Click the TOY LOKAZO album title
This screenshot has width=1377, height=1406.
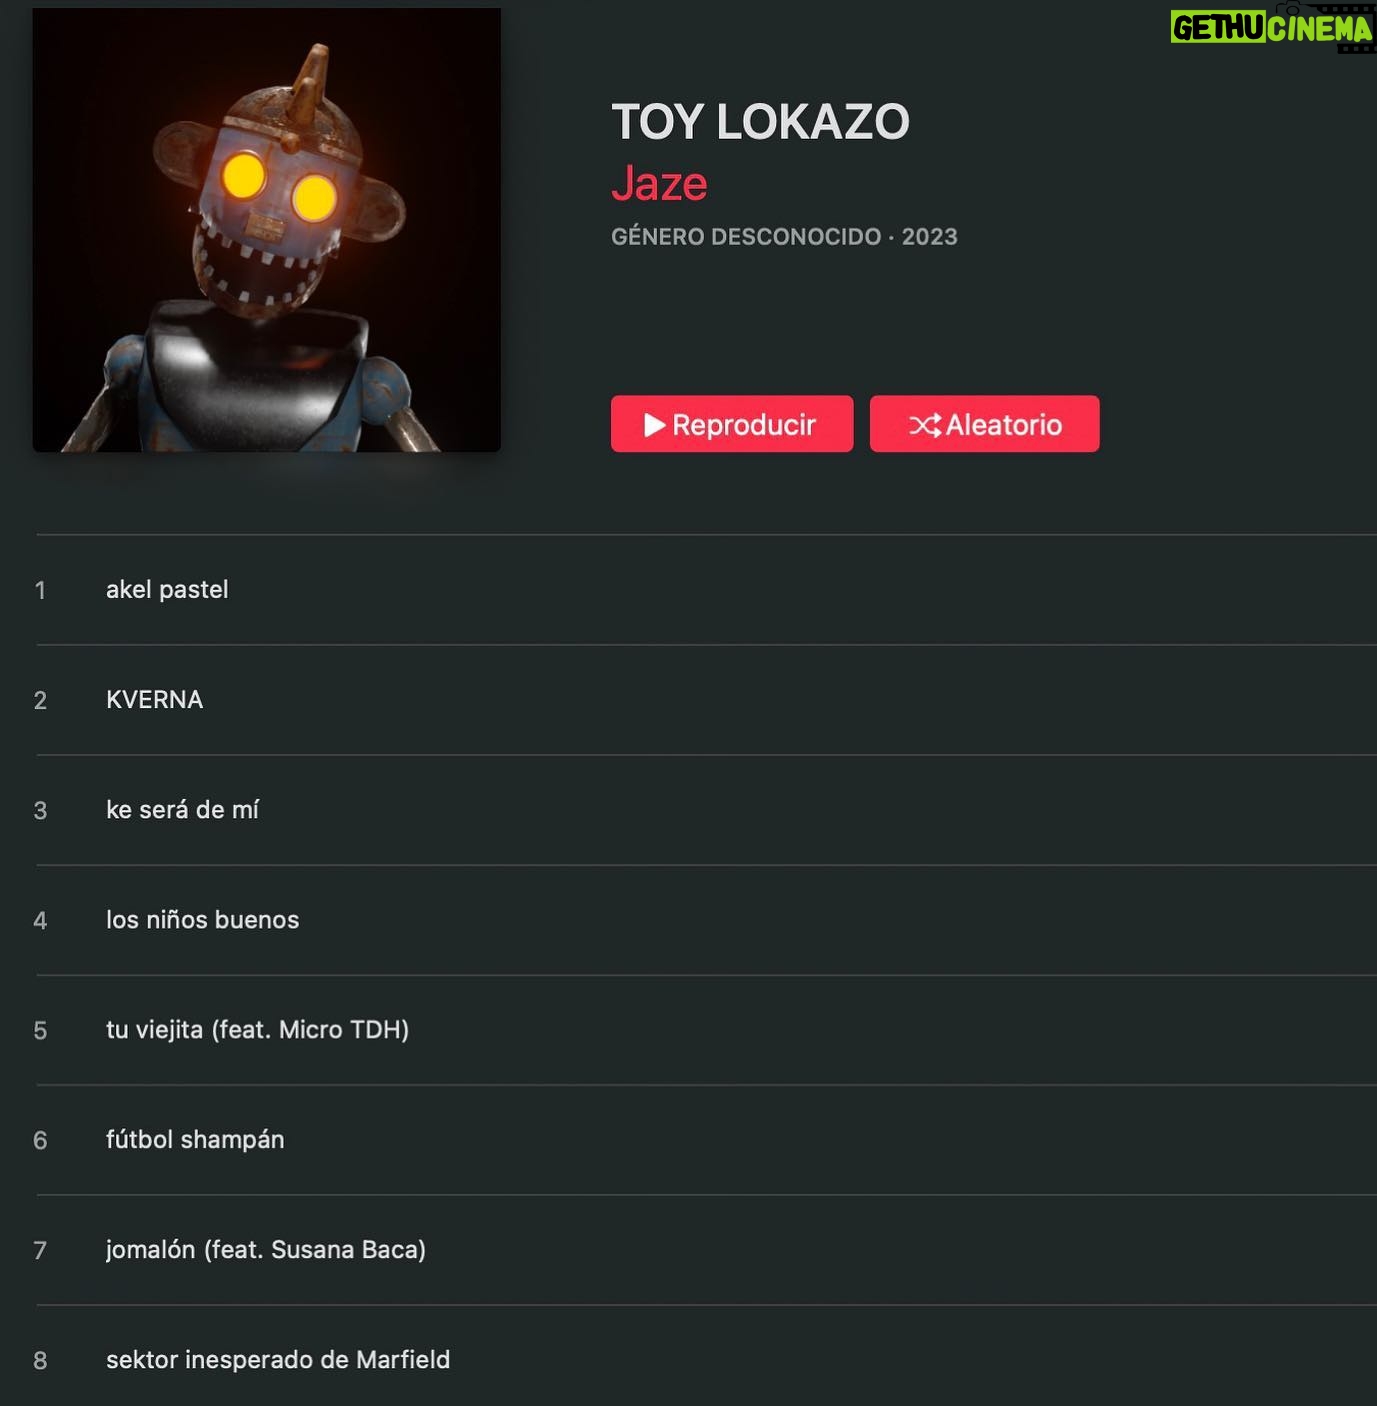tap(760, 122)
